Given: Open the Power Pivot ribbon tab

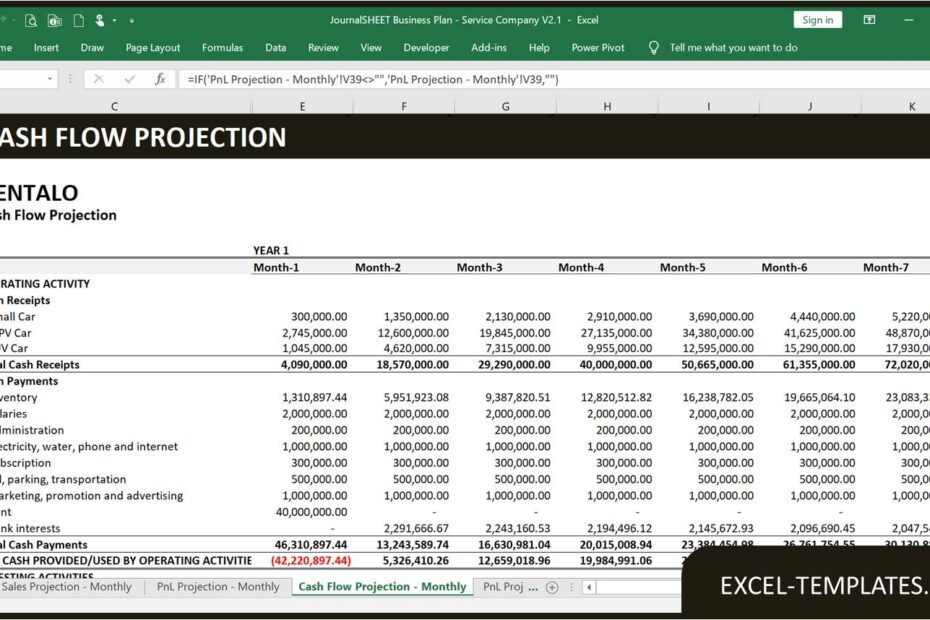Looking at the screenshot, I should click(x=597, y=47).
